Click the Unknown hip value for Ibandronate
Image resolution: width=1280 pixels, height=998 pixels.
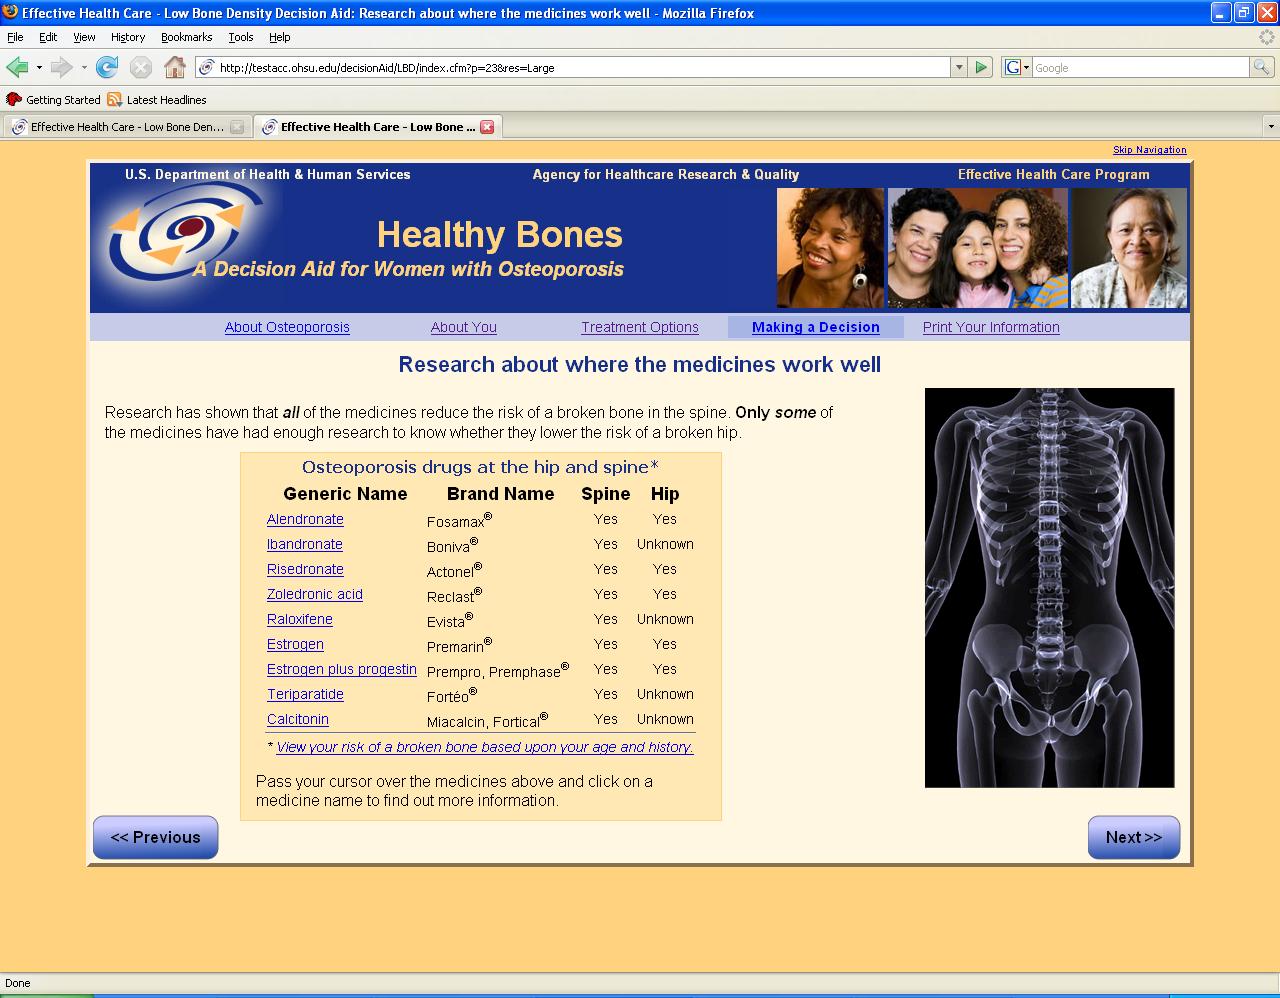[x=665, y=544]
